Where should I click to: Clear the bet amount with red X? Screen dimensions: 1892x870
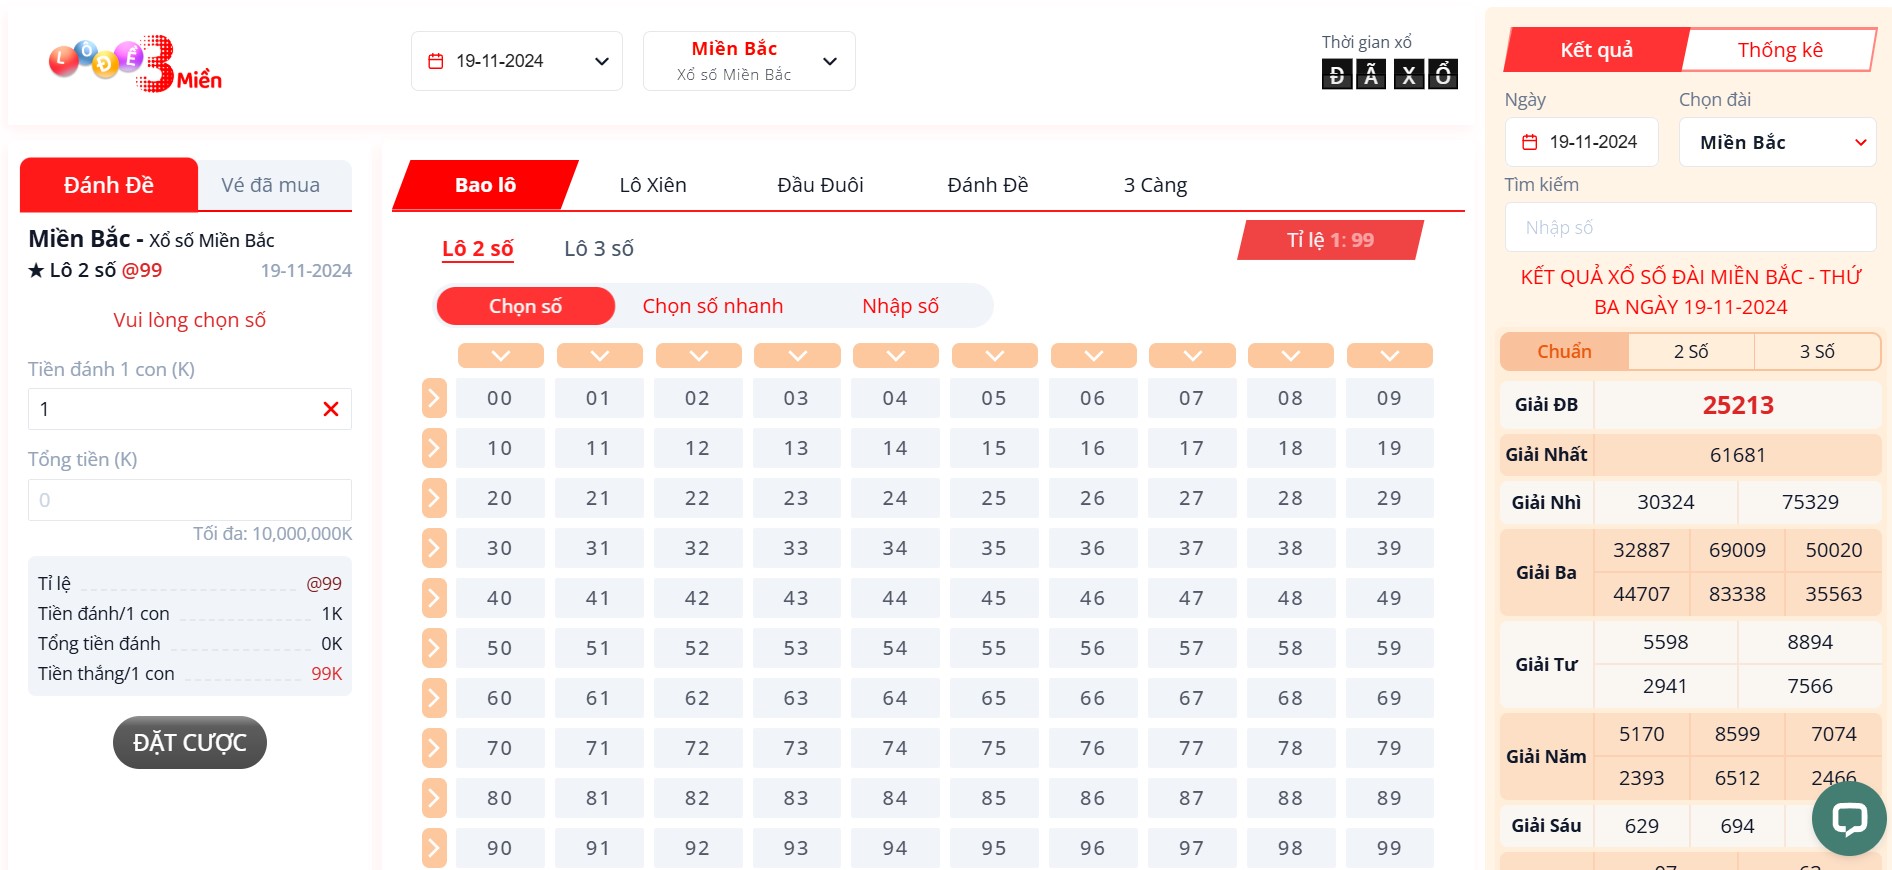point(331,409)
